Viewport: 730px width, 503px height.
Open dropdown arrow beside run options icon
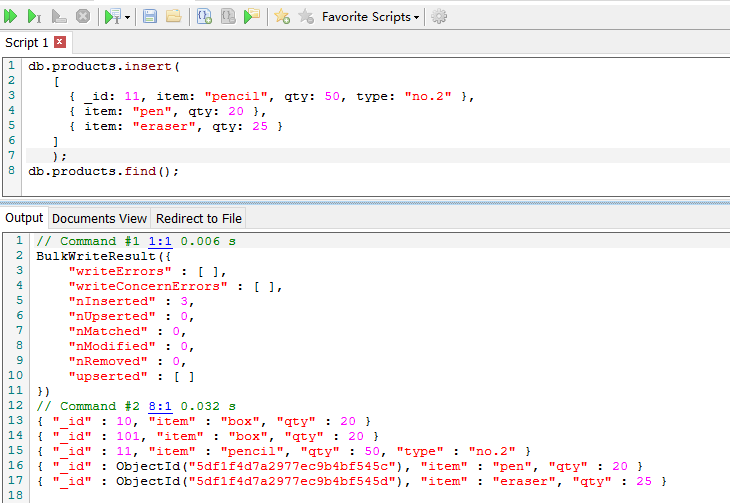[128, 18]
